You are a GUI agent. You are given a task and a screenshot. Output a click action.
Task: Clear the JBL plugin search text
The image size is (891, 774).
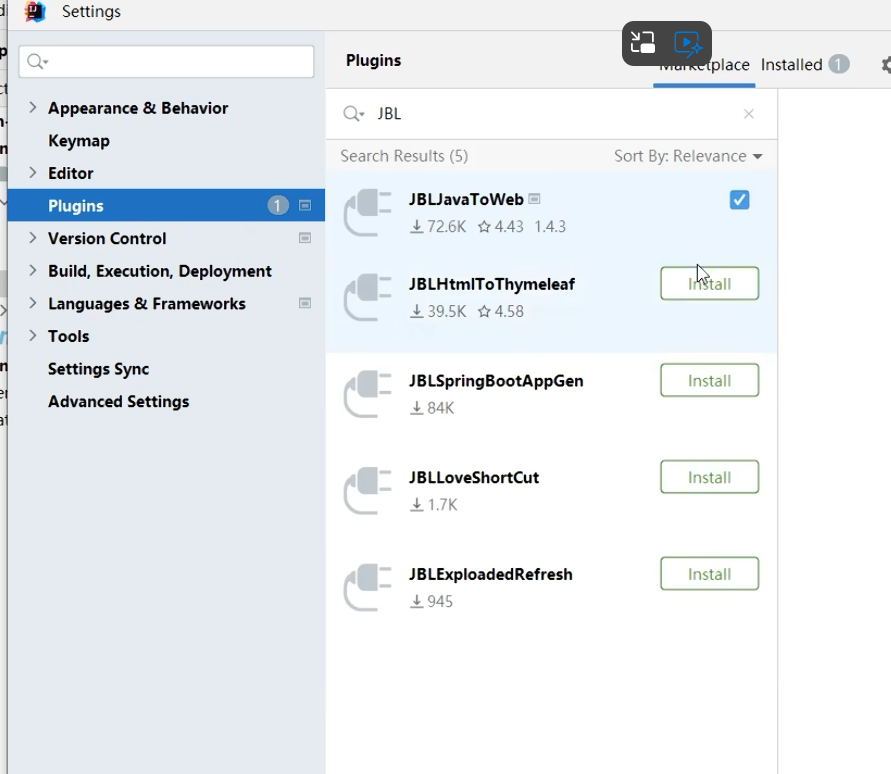click(x=749, y=114)
